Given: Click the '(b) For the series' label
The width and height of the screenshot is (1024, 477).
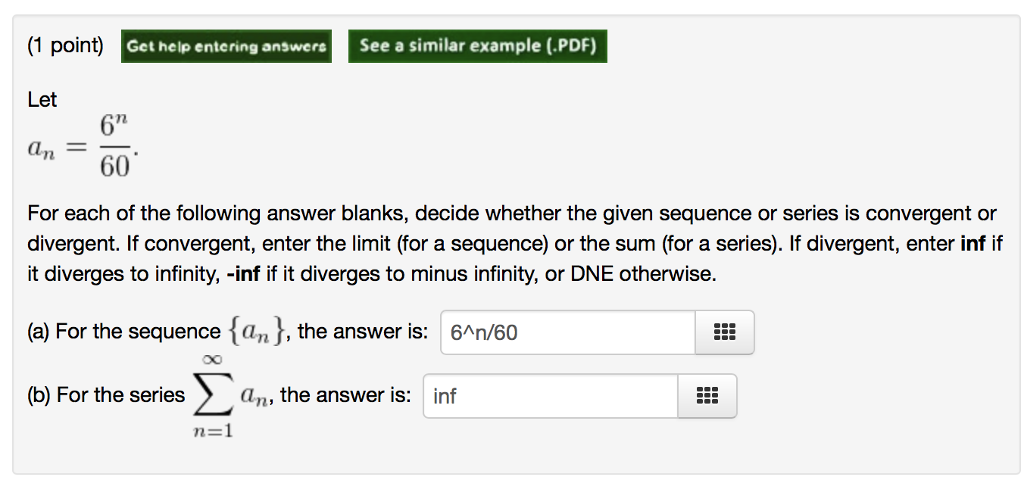Looking at the screenshot, I should 106,396.
